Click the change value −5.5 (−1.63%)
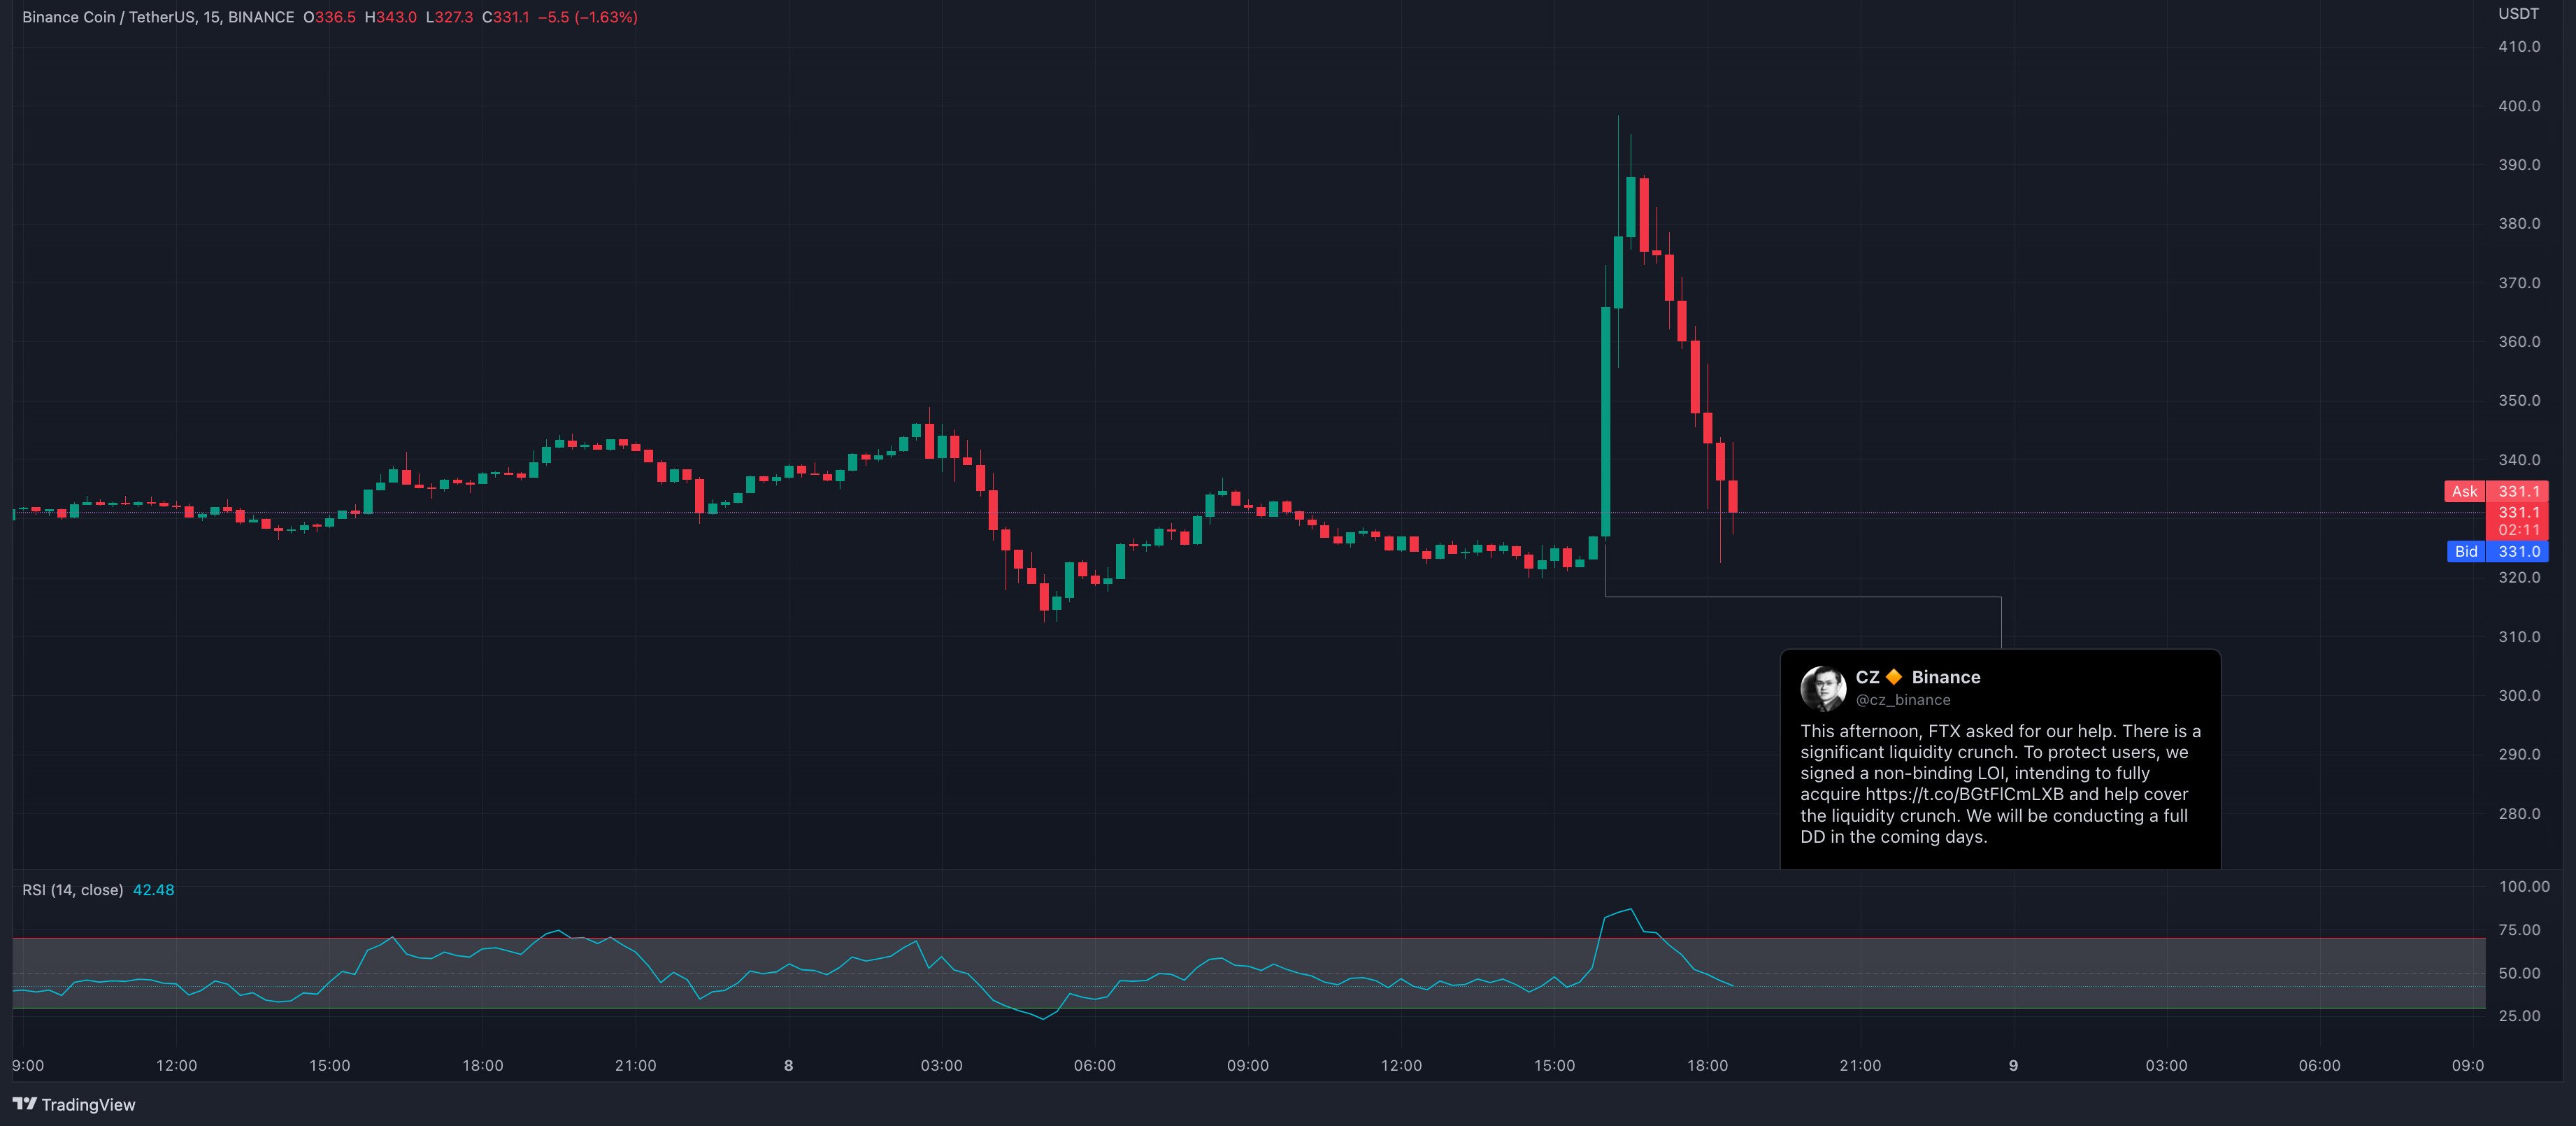Viewport: 2576px width, 1126px height. [587, 17]
